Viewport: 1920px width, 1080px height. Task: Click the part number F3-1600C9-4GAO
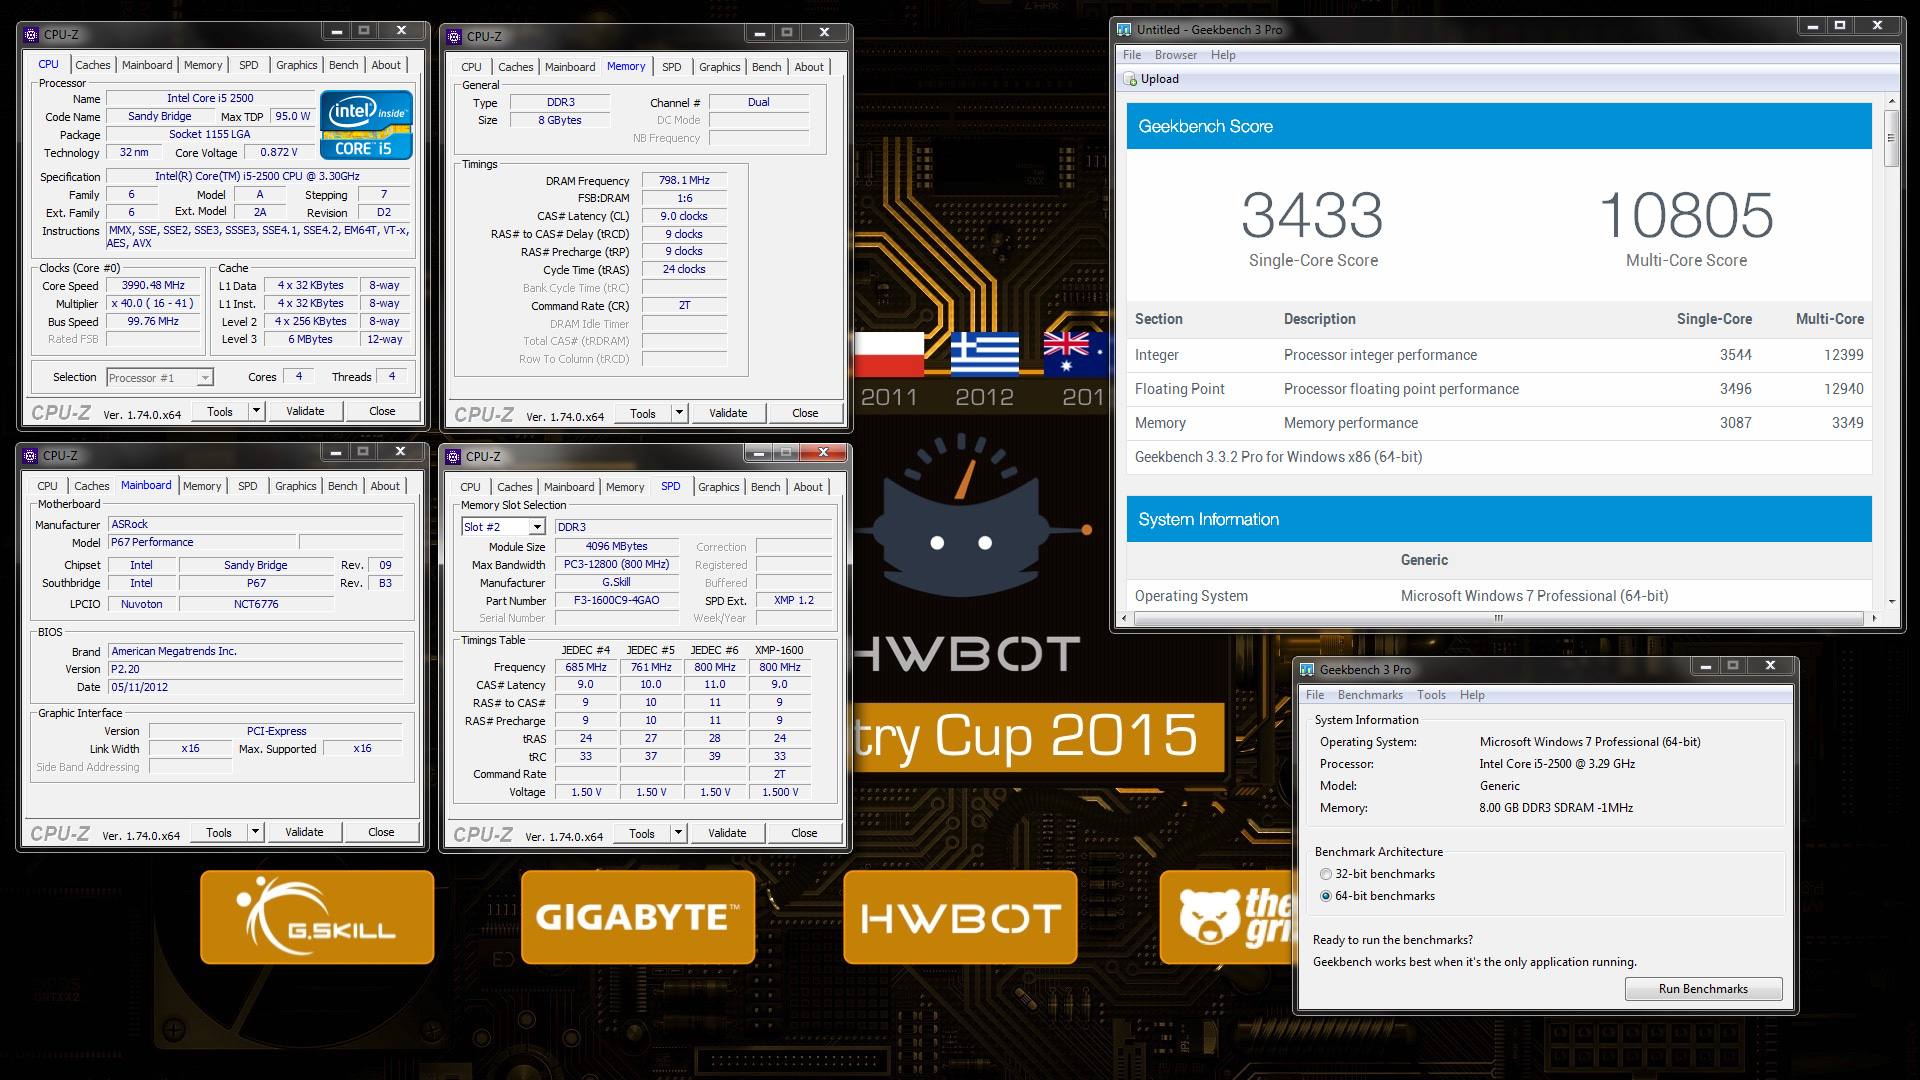point(616,600)
